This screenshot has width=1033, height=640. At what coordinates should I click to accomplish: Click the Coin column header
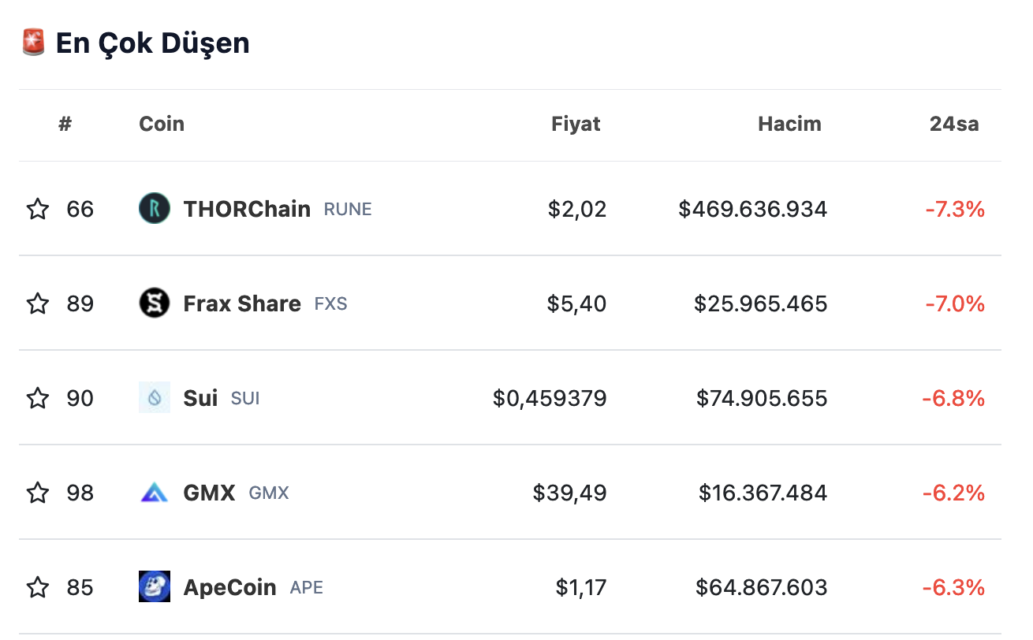(161, 124)
